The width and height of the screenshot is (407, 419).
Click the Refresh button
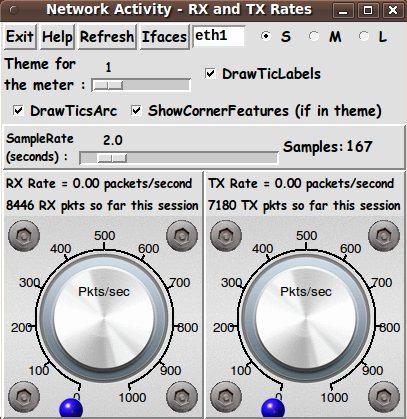107,37
